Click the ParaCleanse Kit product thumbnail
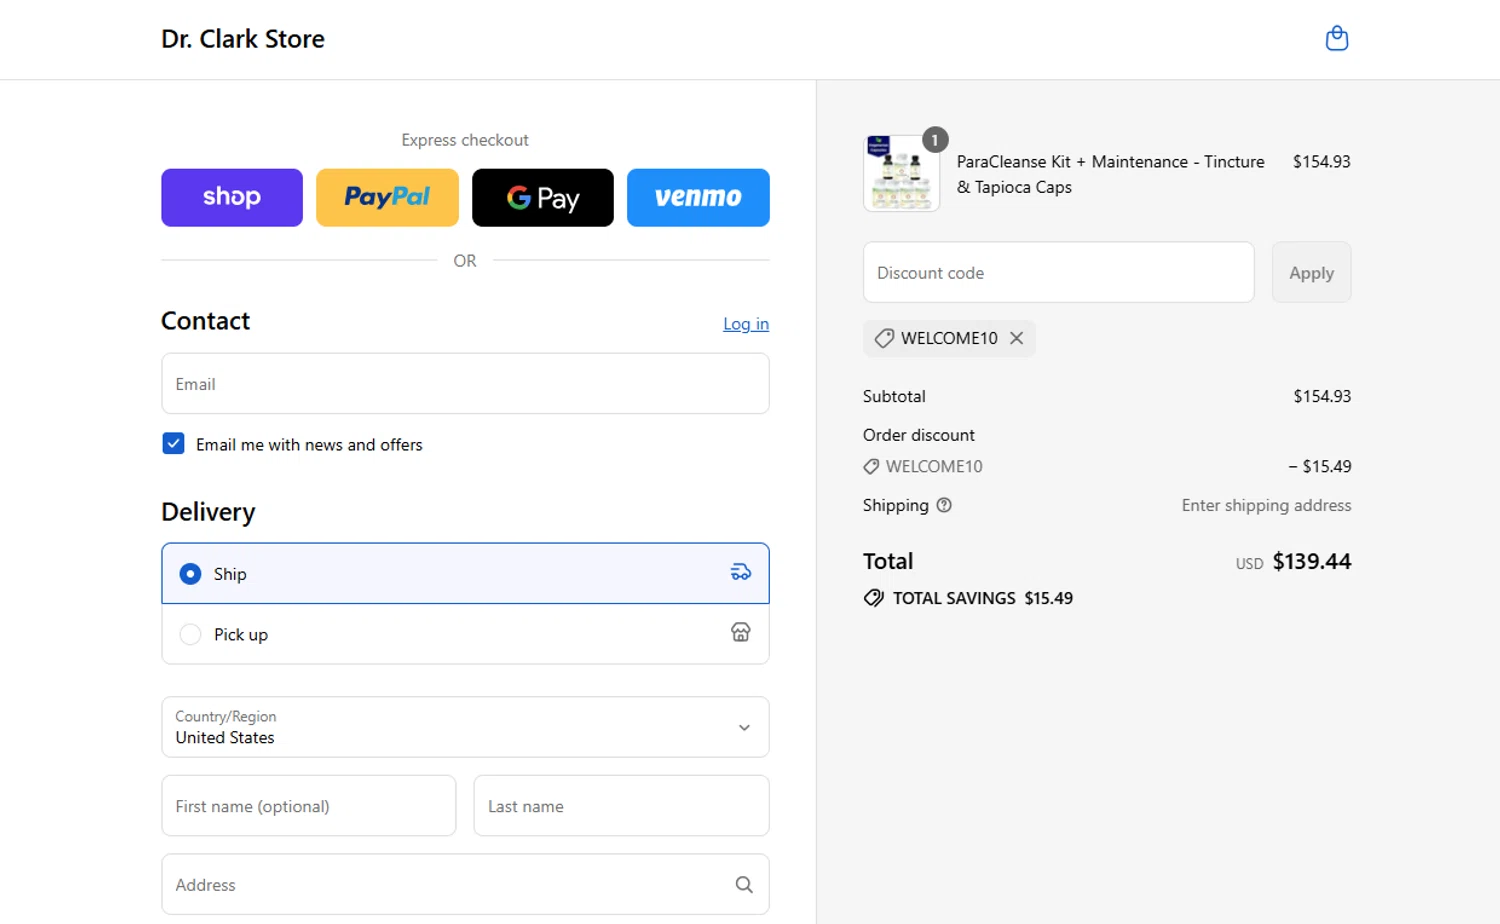This screenshot has height=924, width=1500. pyautogui.click(x=901, y=173)
